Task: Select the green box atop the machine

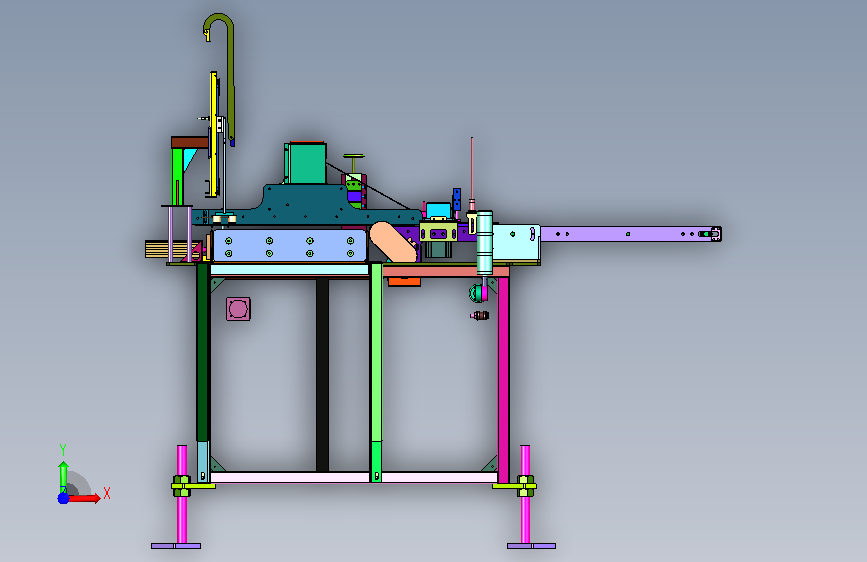Action: click(x=306, y=163)
